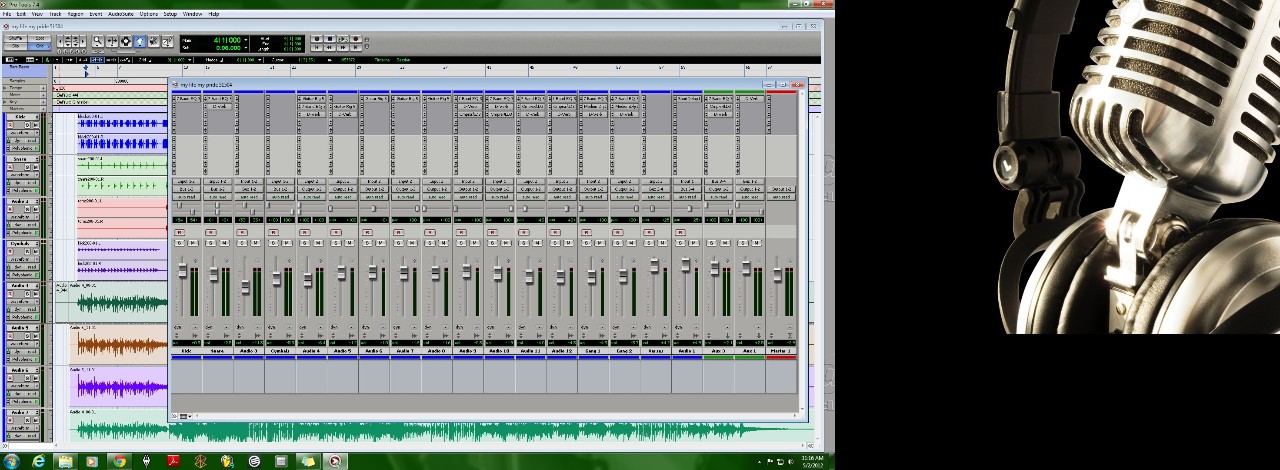Open the Region menu
This screenshot has height=470, width=1280.
tap(75, 14)
